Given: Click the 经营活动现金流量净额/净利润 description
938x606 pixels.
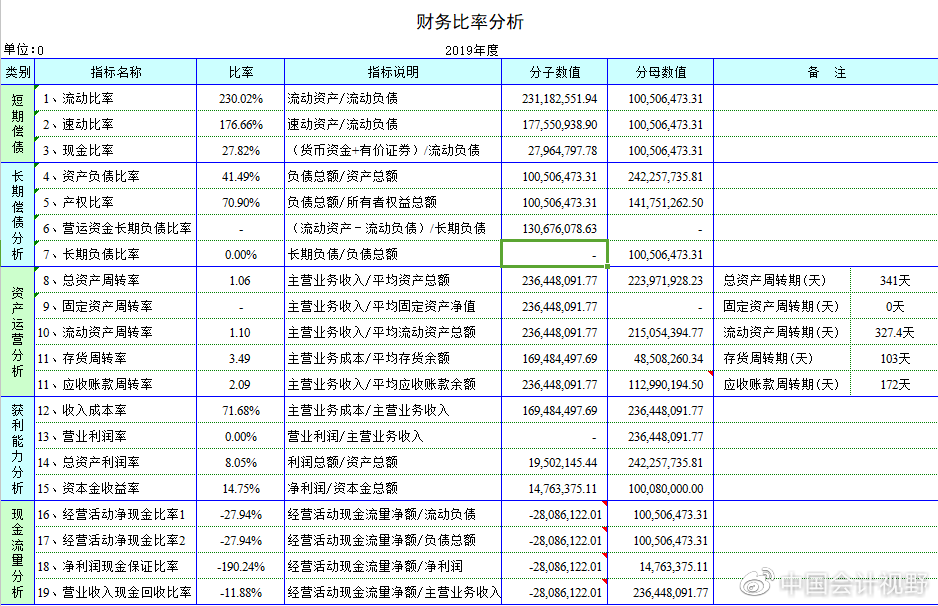Looking at the screenshot, I should [x=374, y=567].
